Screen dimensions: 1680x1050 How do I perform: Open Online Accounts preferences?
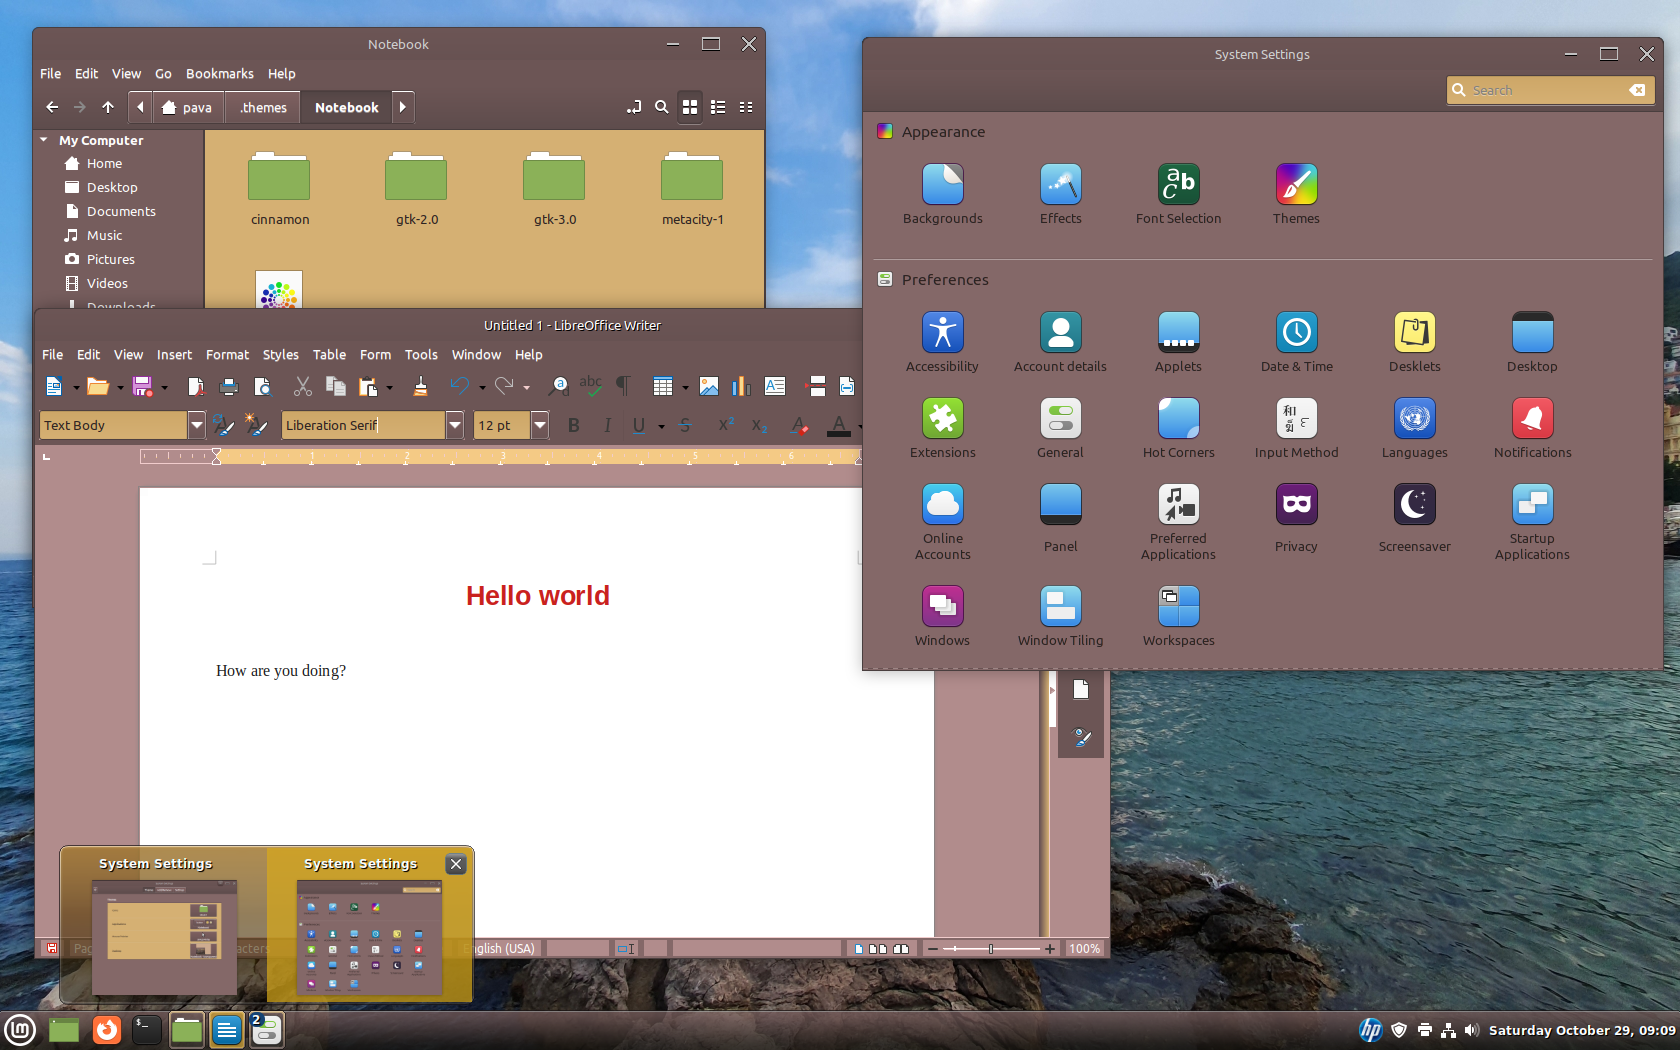pyautogui.click(x=942, y=522)
